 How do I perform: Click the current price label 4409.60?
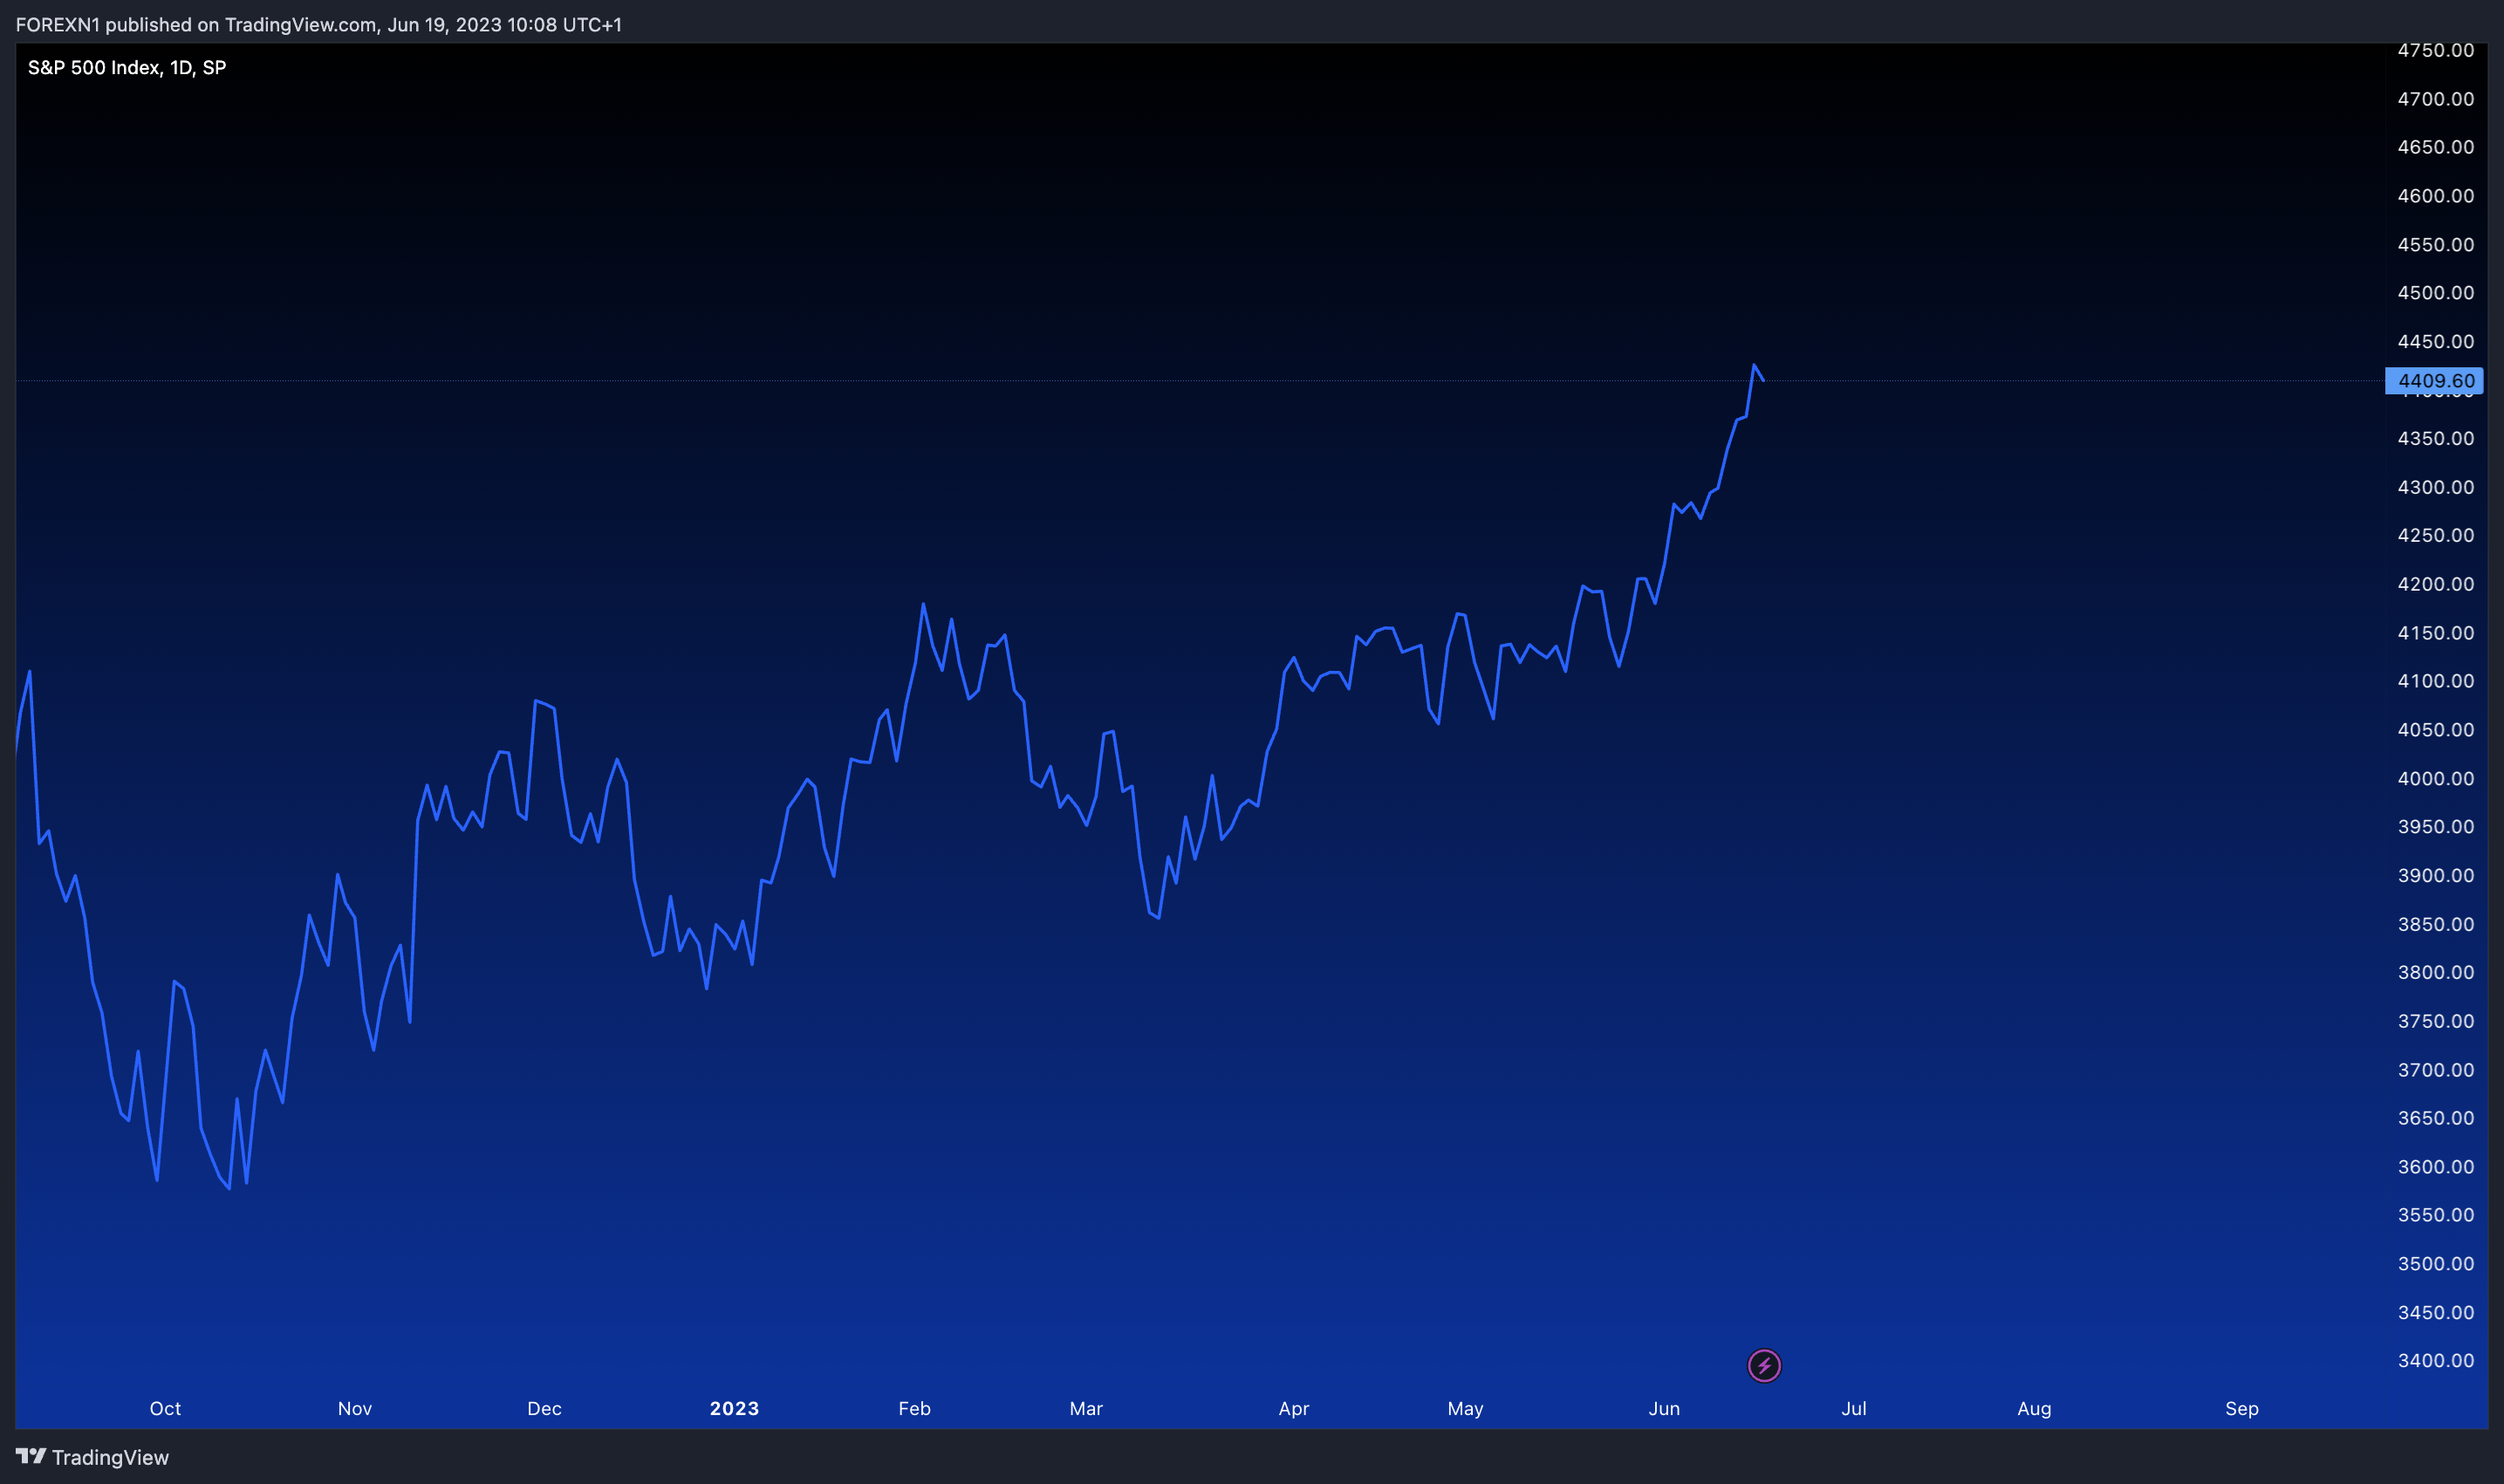coord(2435,381)
